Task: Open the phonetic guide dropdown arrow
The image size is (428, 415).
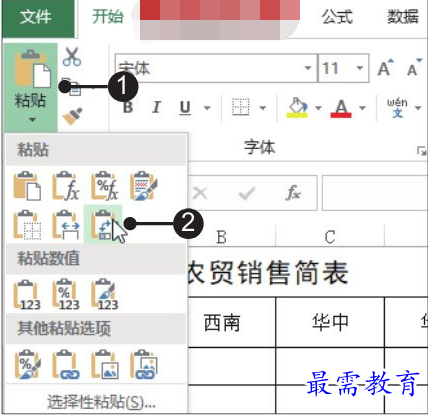Action: coord(418,108)
